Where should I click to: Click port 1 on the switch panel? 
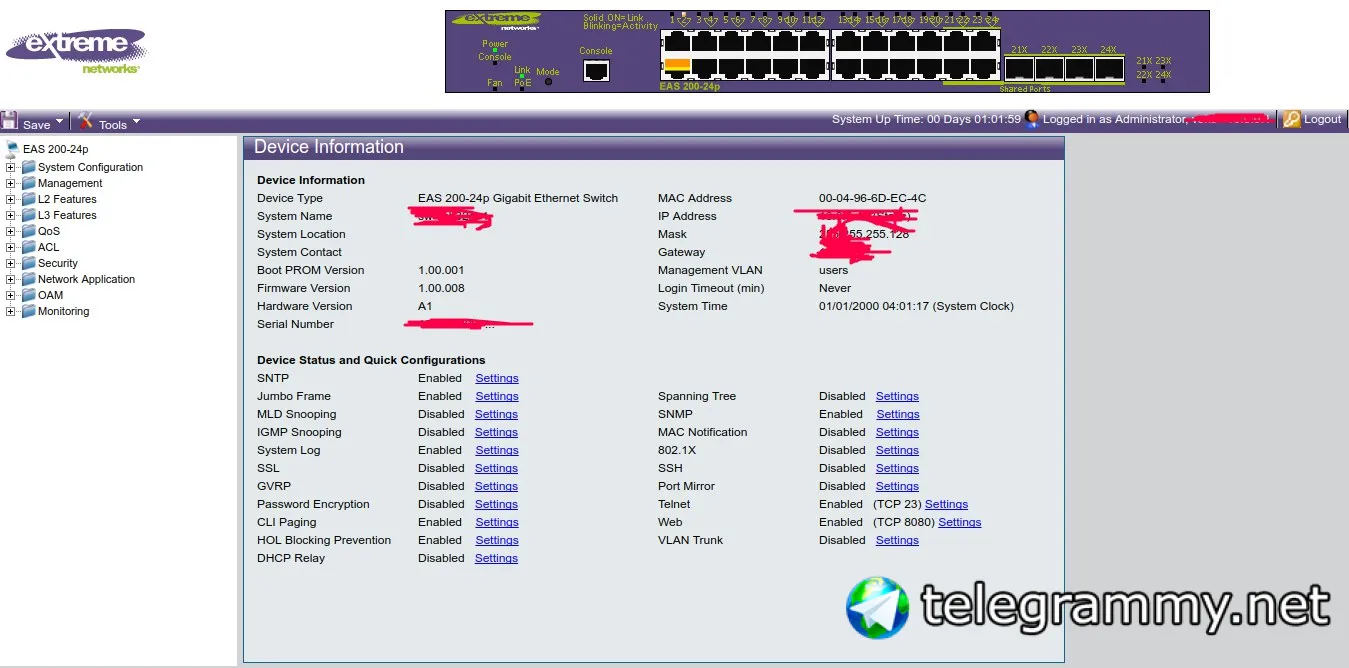[x=677, y=41]
